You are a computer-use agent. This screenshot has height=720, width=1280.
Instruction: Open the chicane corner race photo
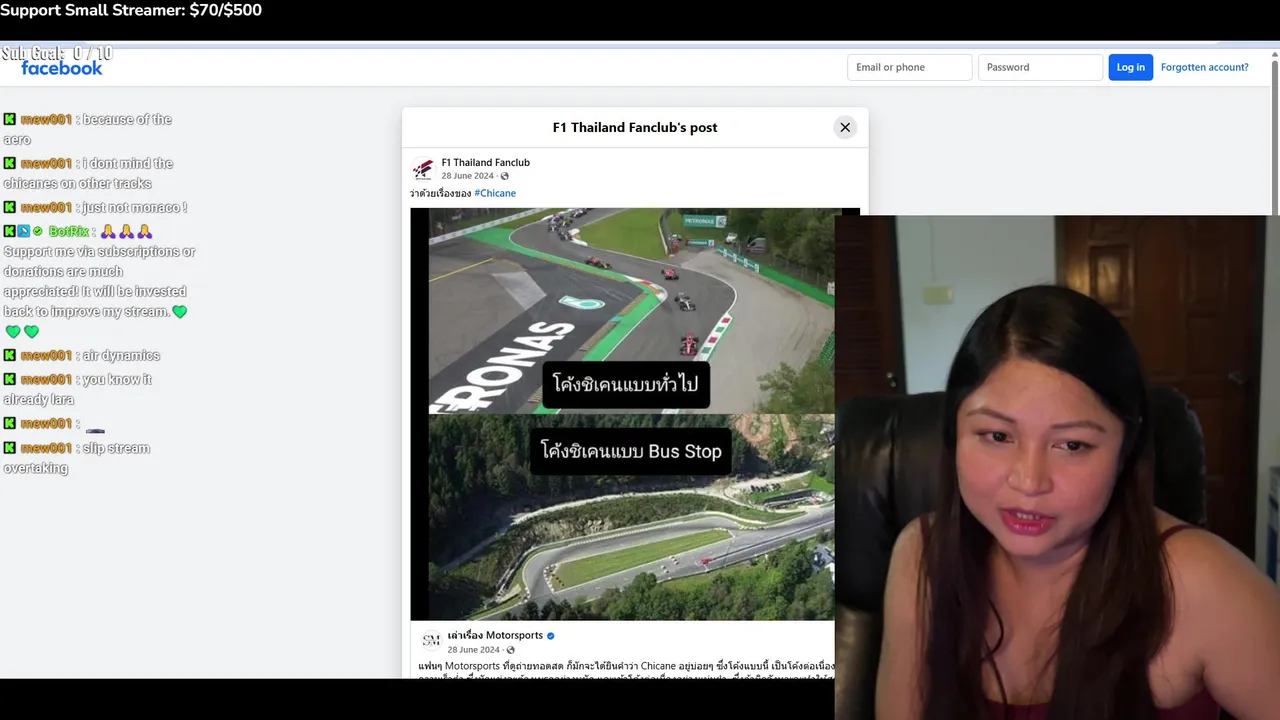click(631, 311)
